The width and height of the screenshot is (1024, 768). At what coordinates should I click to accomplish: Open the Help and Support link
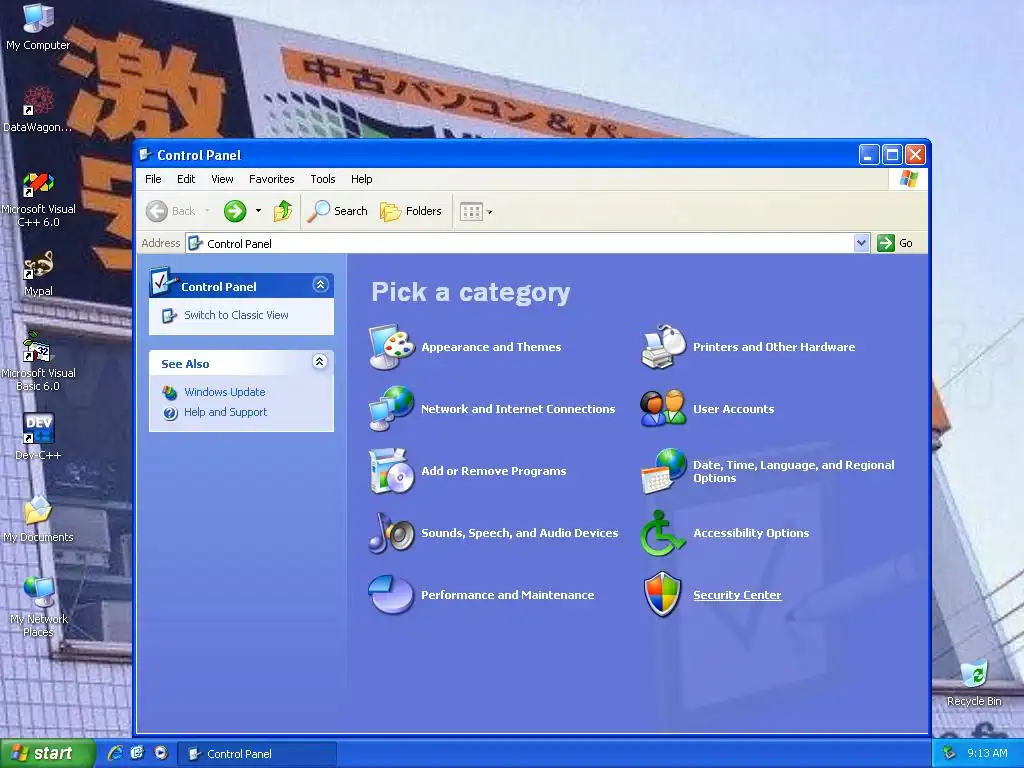pos(225,412)
